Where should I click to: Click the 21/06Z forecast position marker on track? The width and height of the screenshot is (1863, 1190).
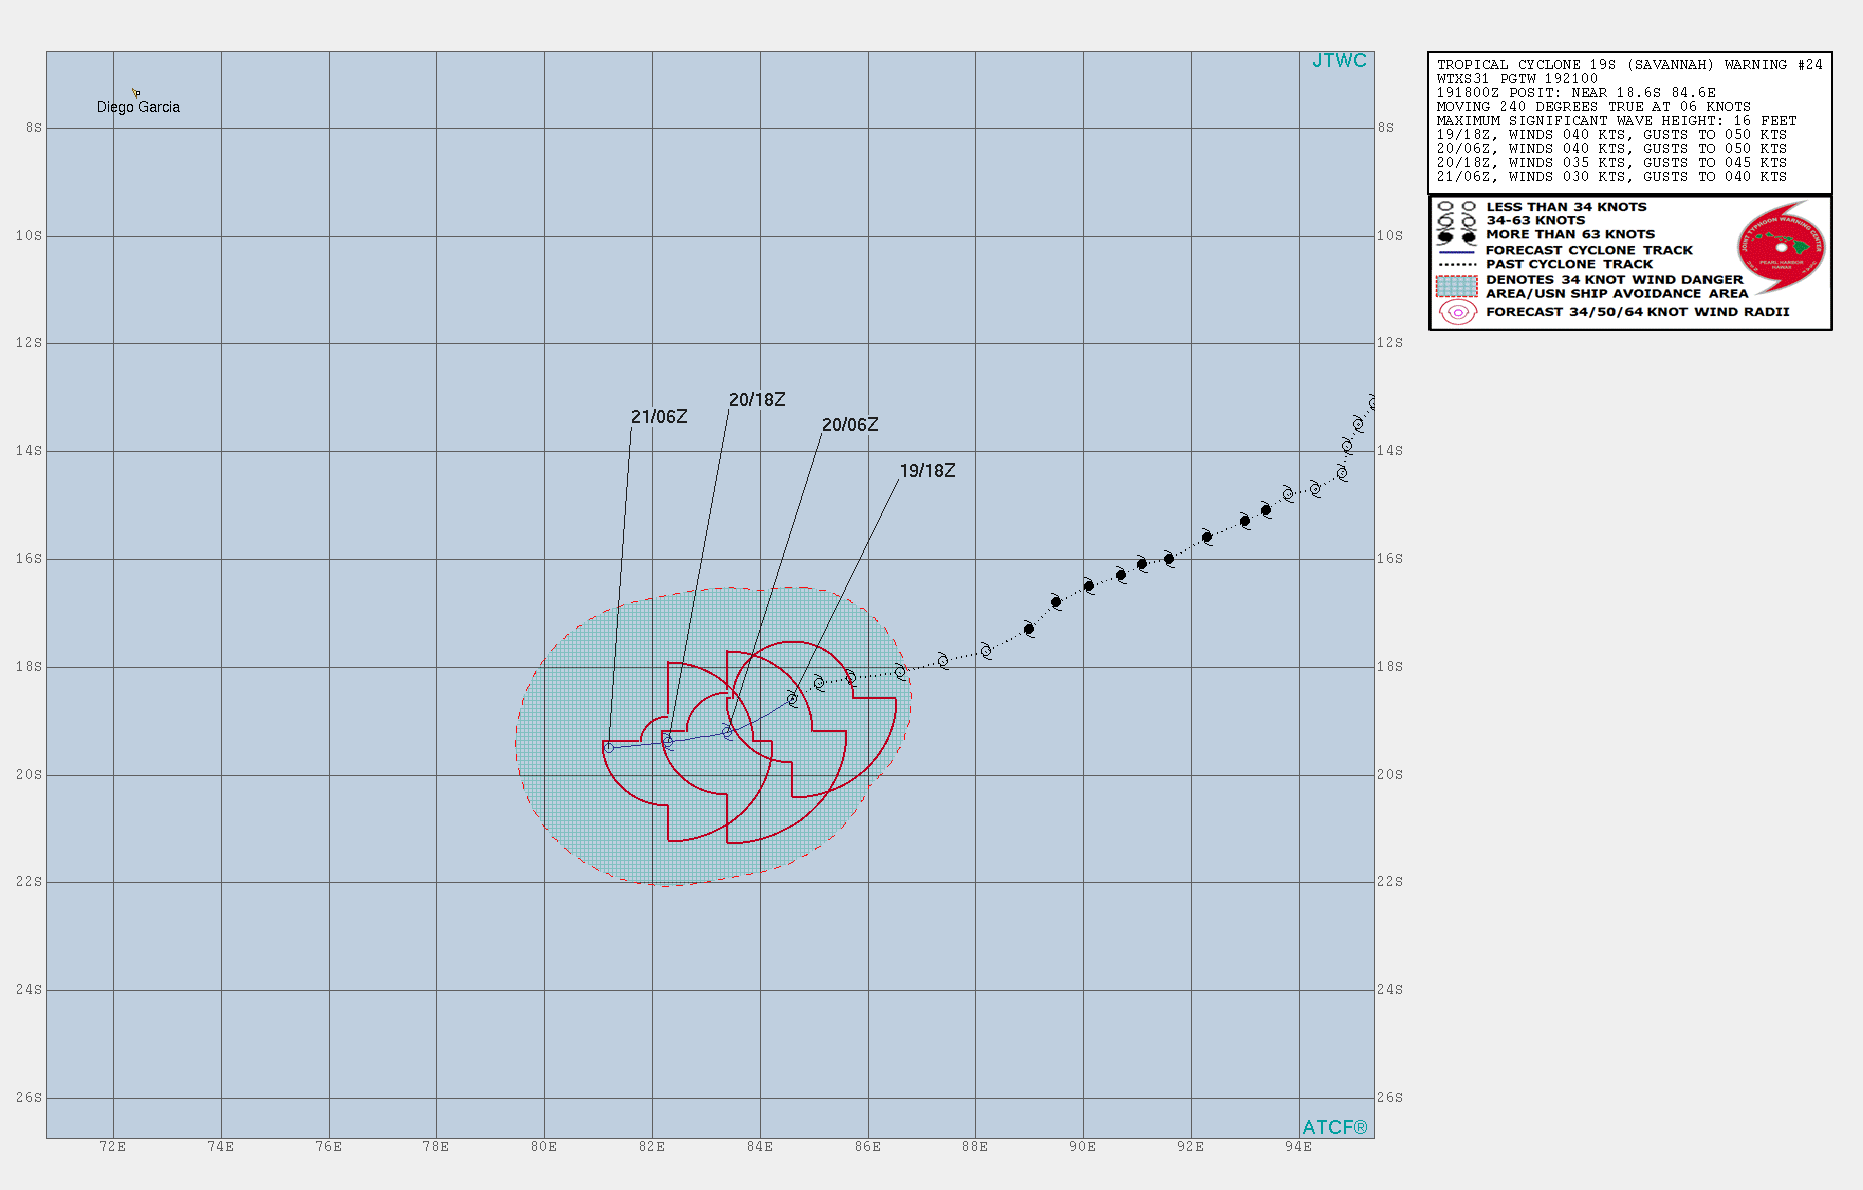609,748
